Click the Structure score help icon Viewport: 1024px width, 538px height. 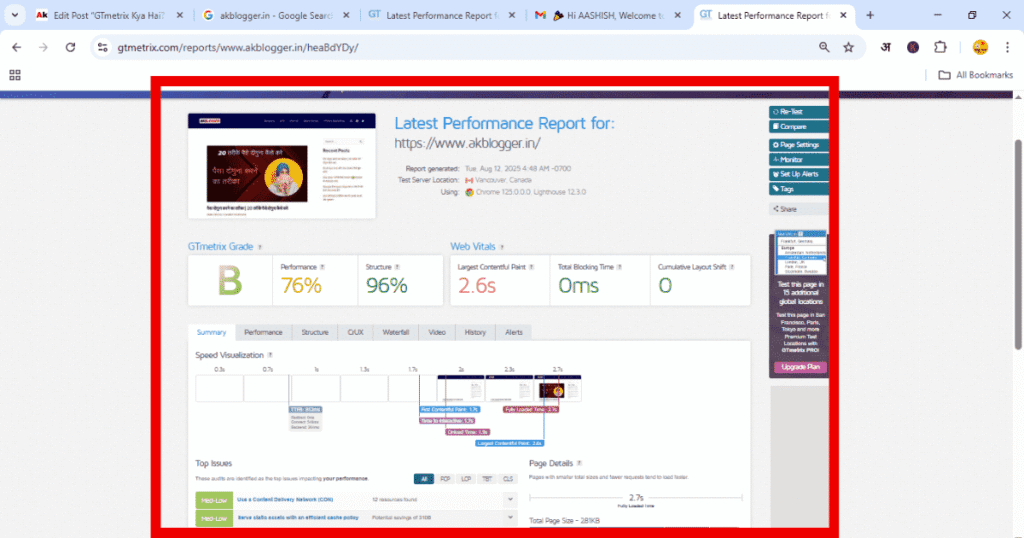pyautogui.click(x=397, y=267)
